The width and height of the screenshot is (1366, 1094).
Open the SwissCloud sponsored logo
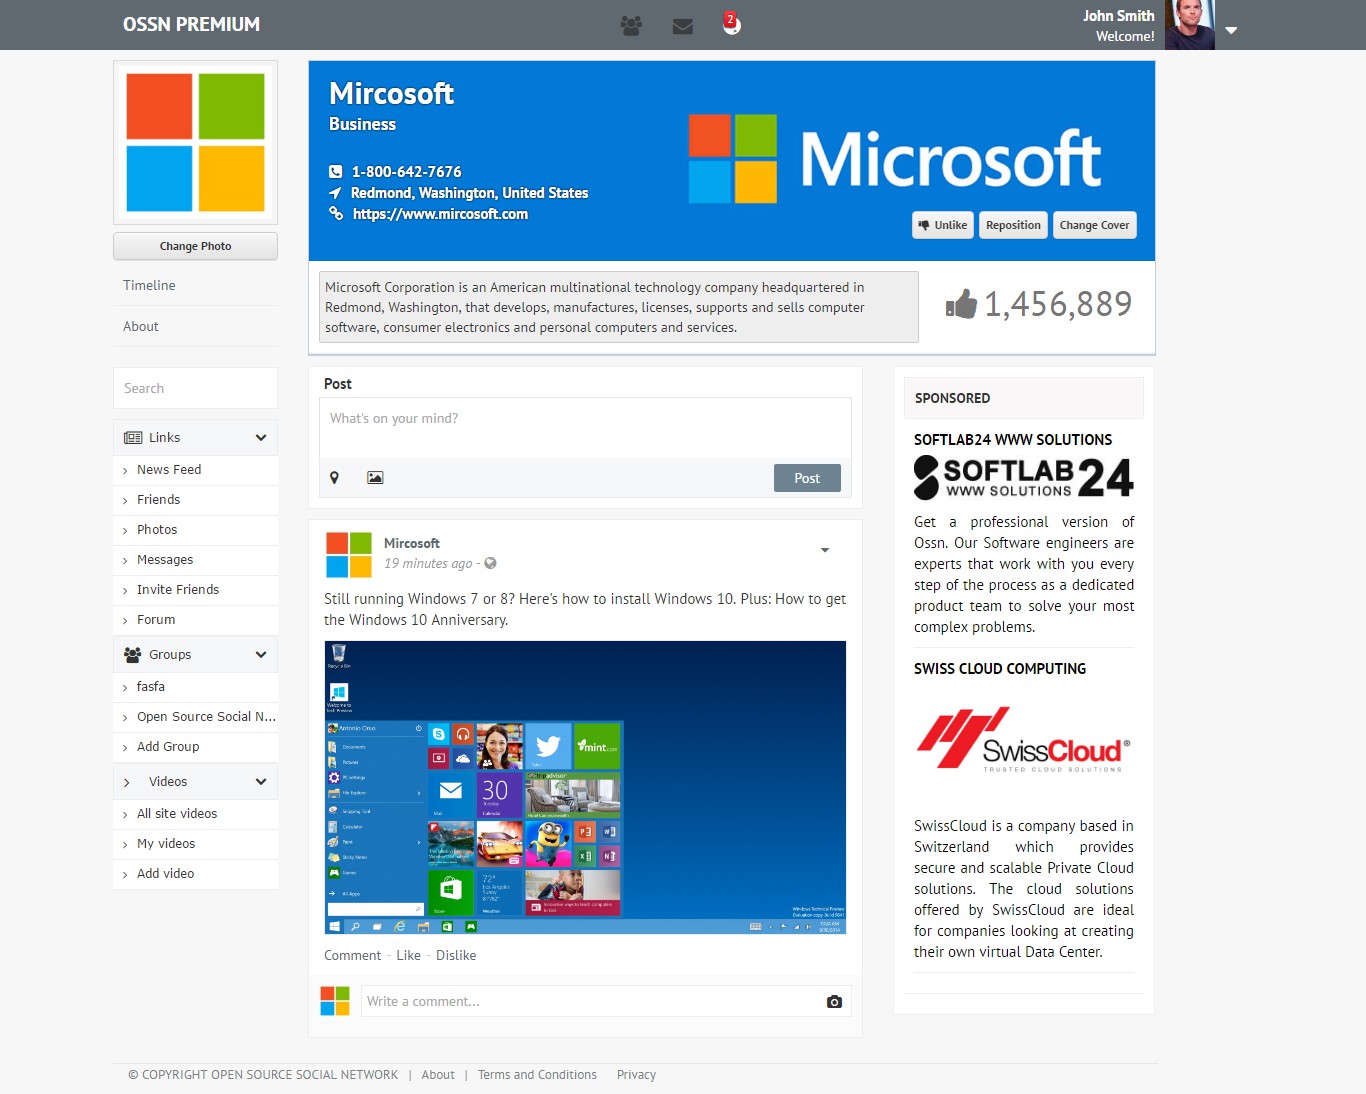point(1024,742)
